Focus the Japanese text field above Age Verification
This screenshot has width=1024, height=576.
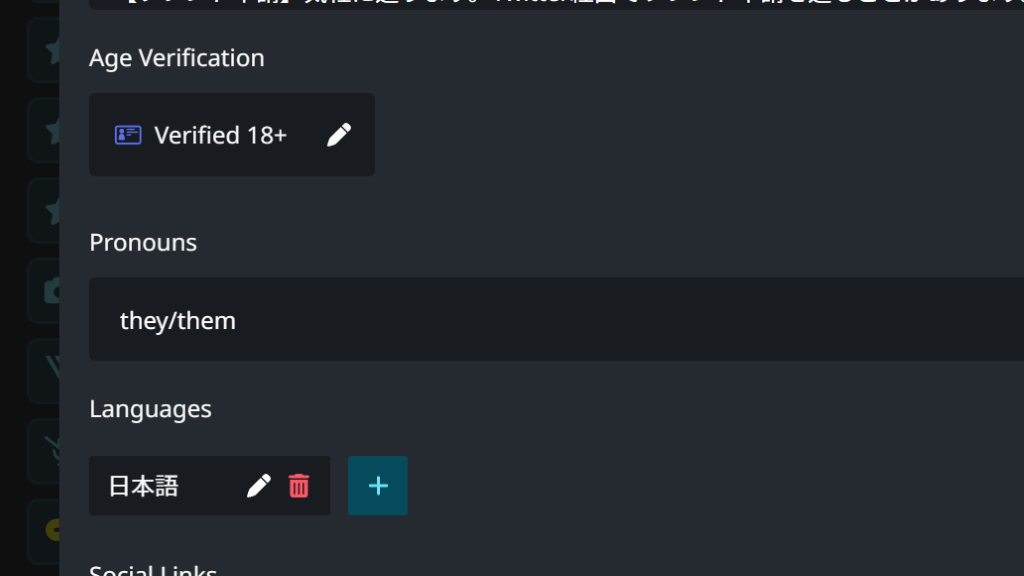pos(556,5)
